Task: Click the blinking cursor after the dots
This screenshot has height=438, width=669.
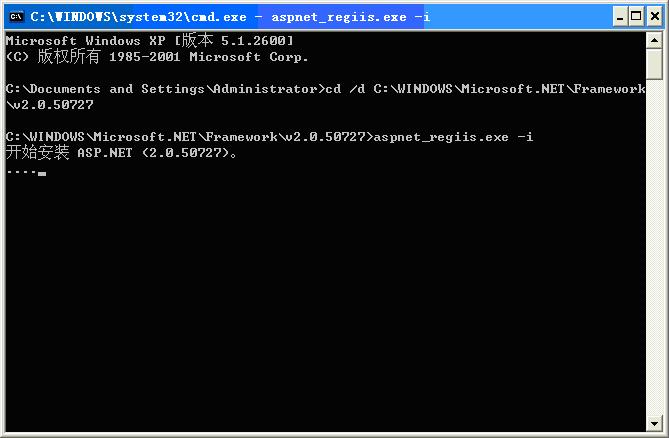Action: [42, 174]
